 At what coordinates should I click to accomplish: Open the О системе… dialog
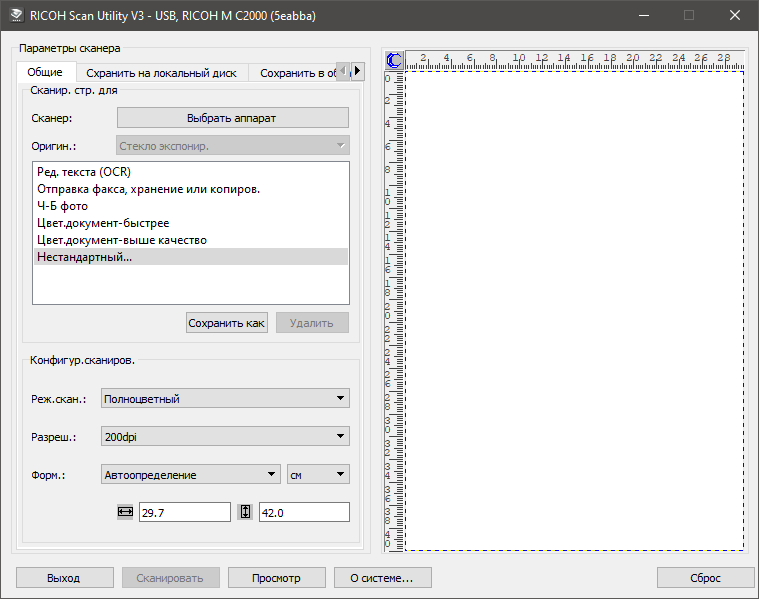point(382,578)
